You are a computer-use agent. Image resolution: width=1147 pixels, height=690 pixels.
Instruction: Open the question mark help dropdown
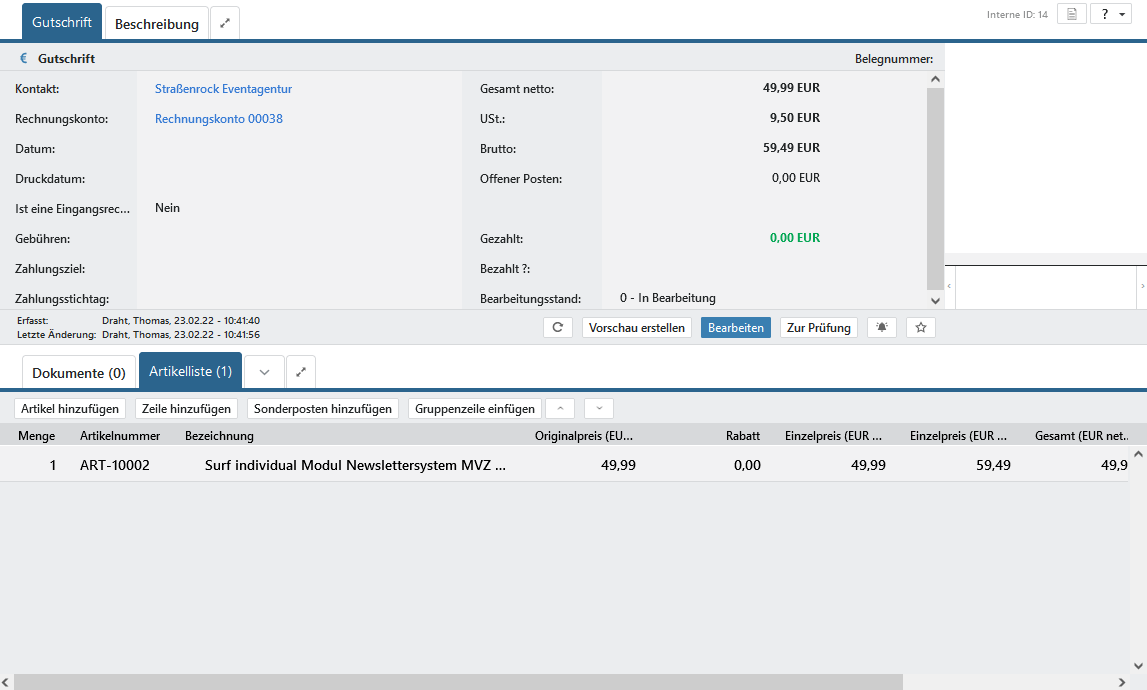pos(1110,14)
